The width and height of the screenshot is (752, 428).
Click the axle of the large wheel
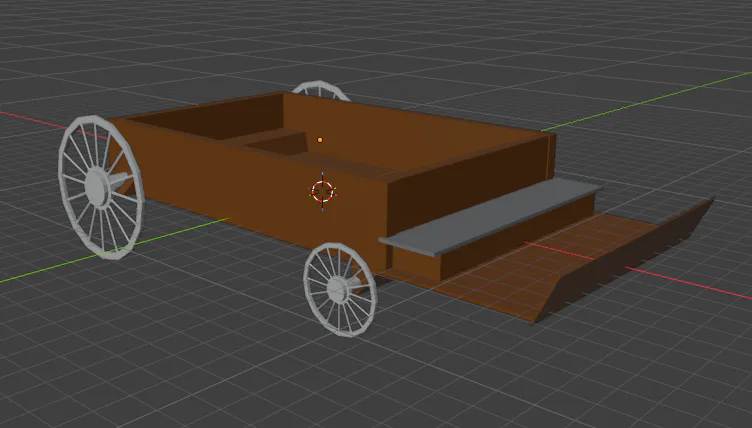click(120, 180)
